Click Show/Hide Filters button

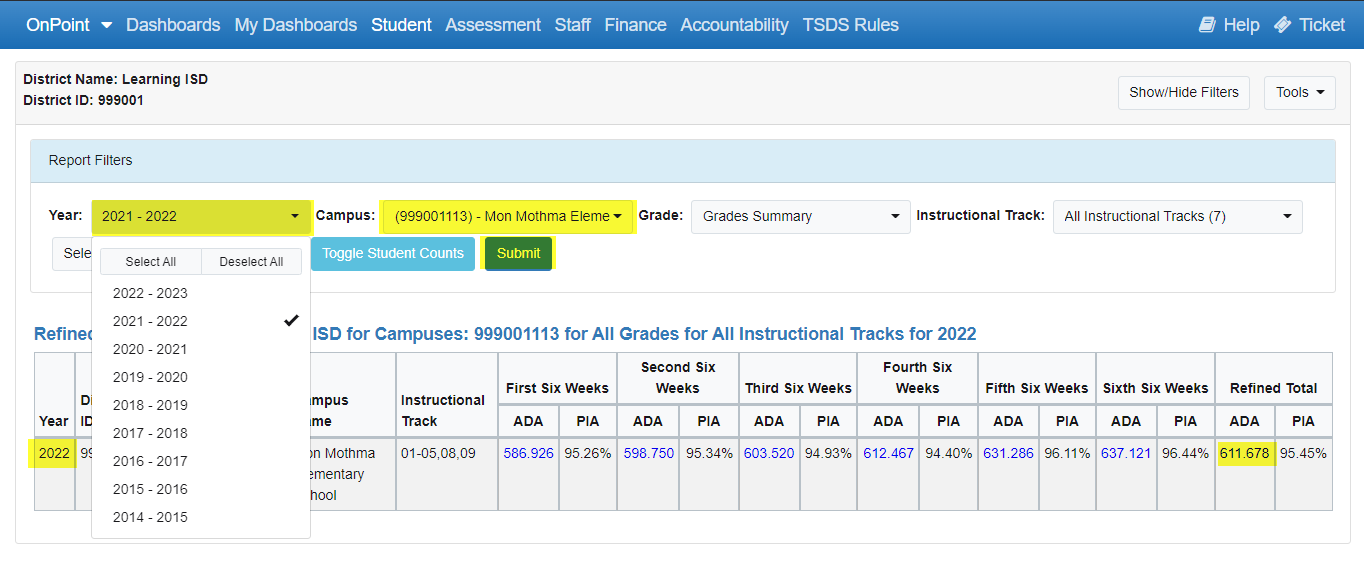click(x=1183, y=92)
